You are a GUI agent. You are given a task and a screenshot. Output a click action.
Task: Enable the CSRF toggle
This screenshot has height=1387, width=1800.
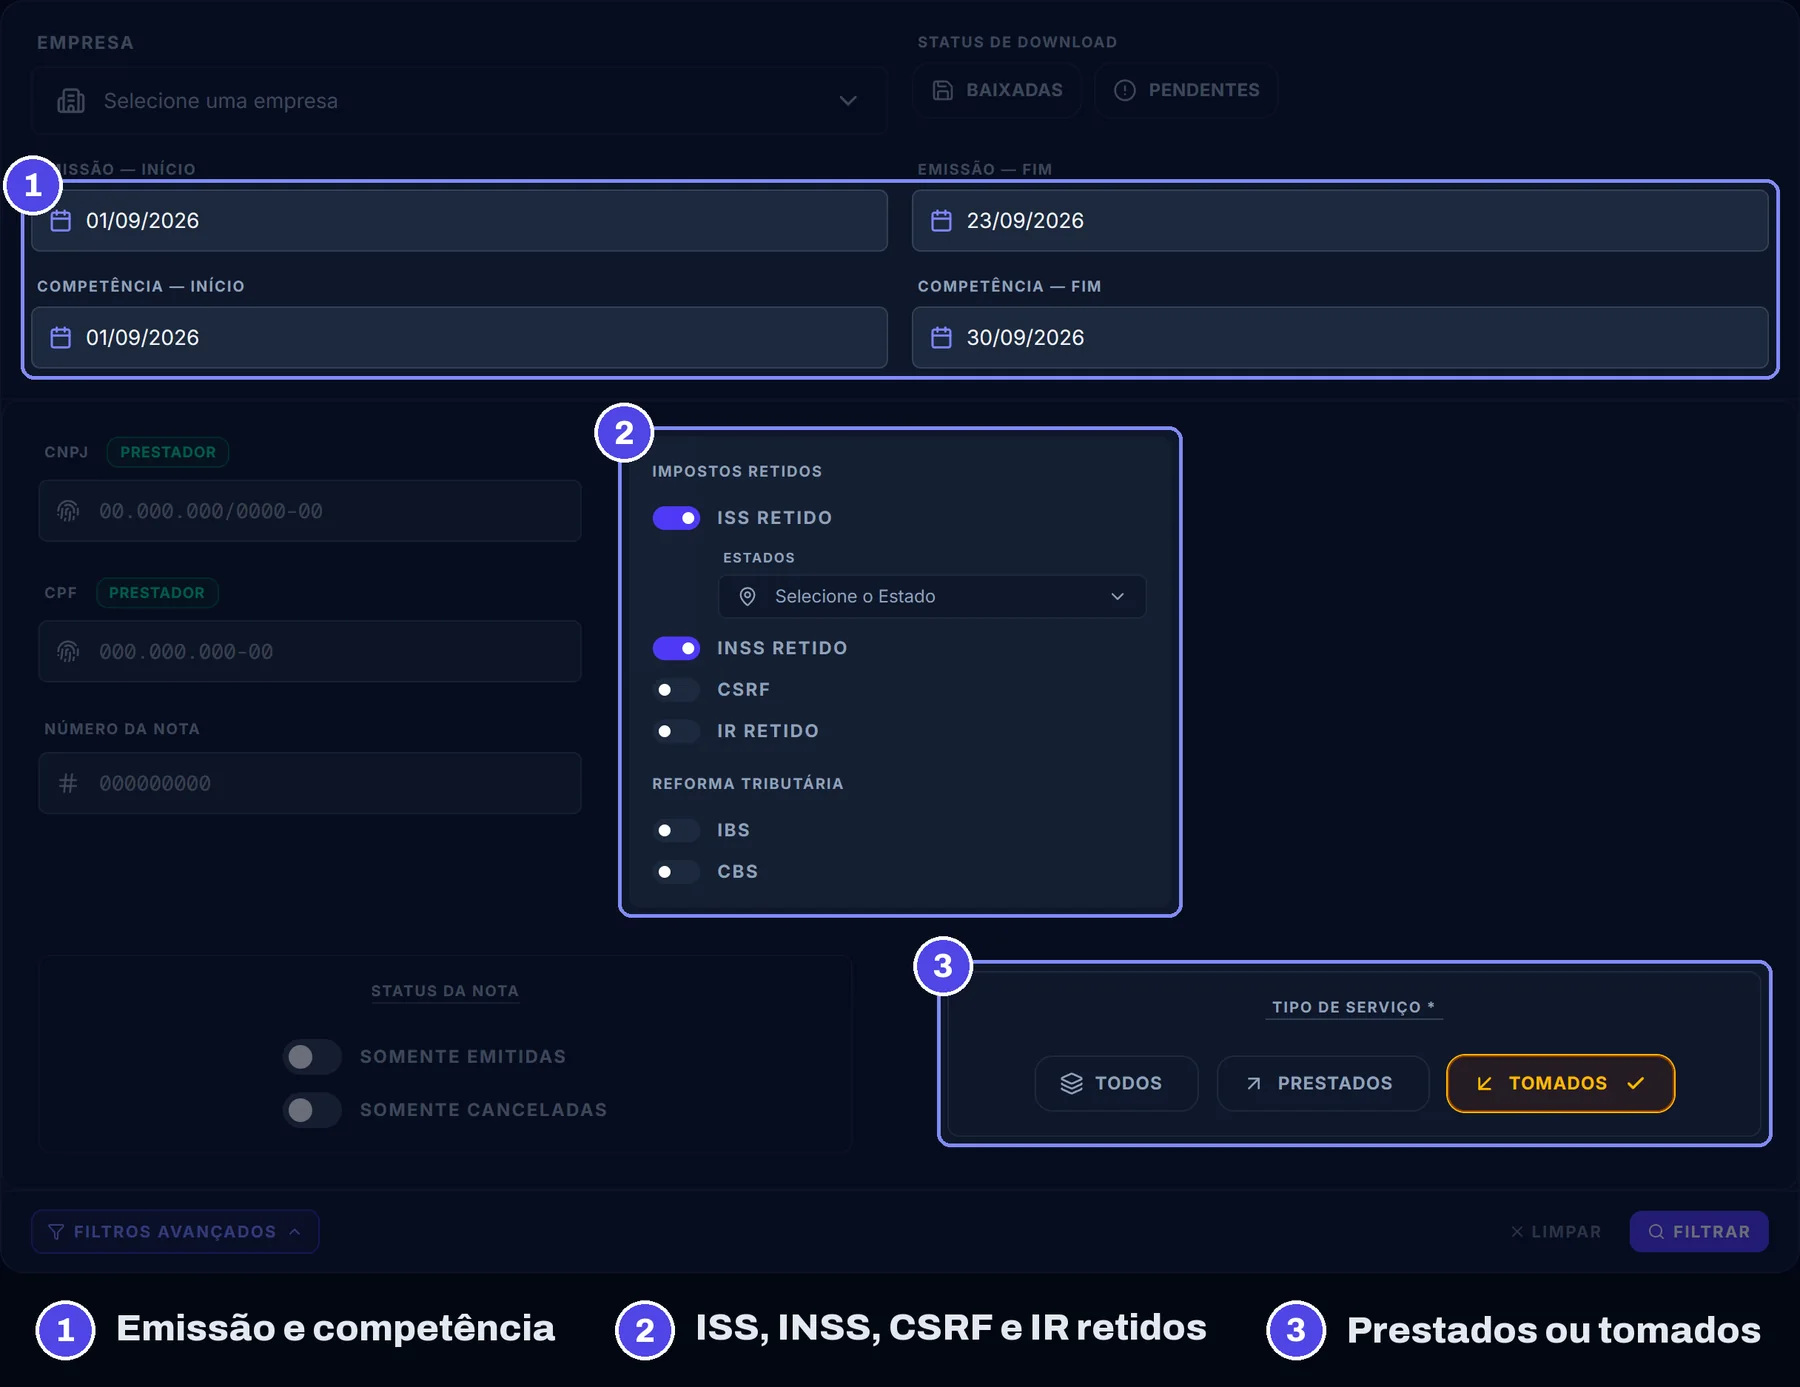pos(676,690)
